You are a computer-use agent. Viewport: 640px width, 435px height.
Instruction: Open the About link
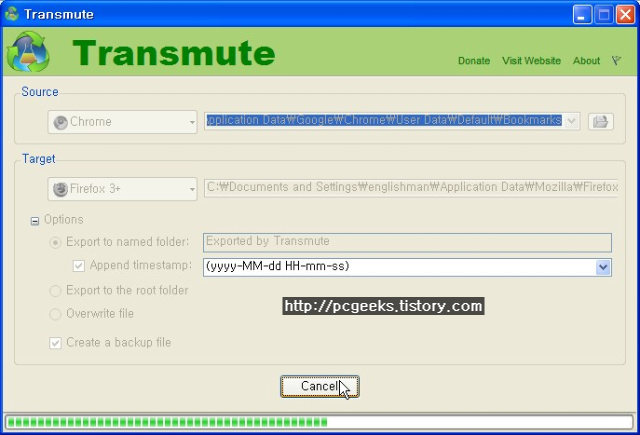[x=586, y=61]
